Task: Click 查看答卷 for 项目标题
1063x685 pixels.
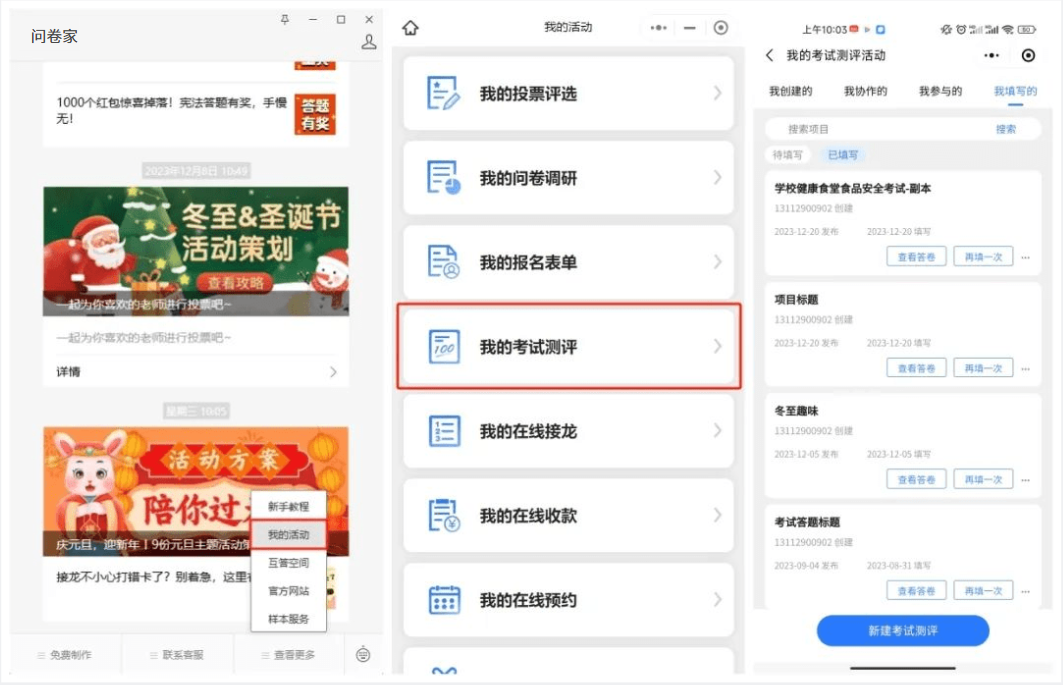Action: tap(916, 368)
